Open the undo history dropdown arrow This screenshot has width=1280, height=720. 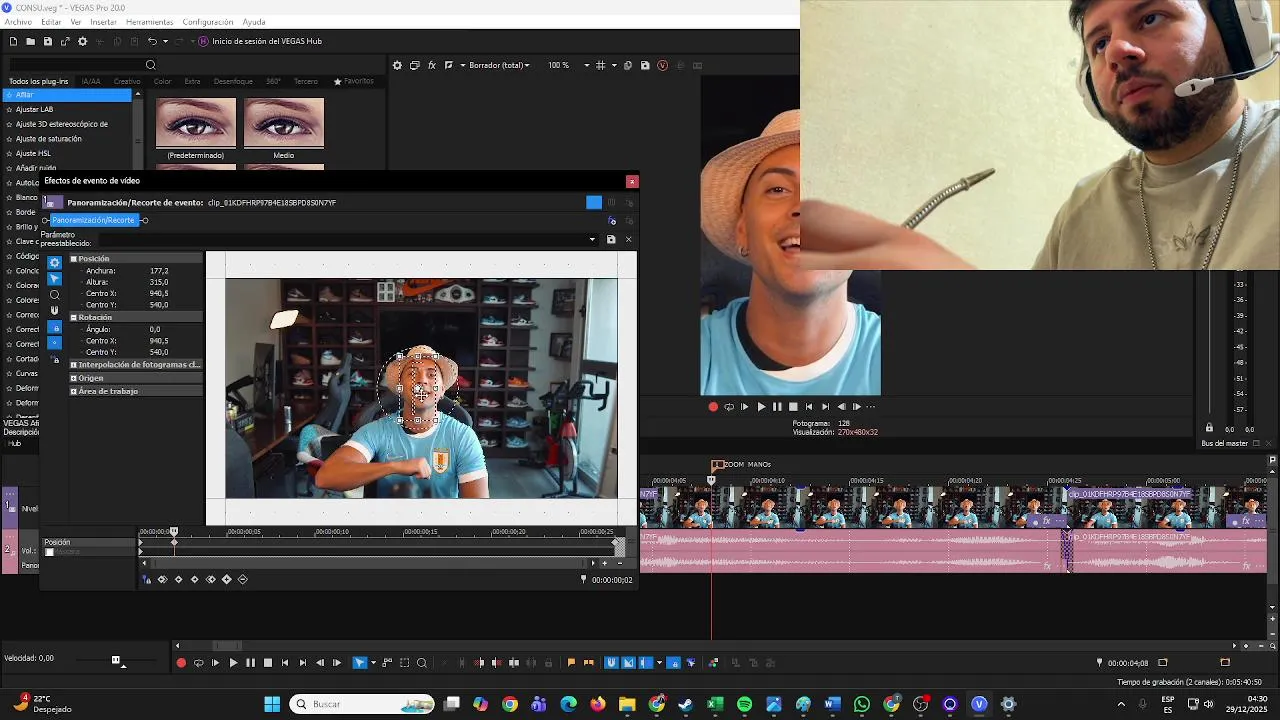click(x=165, y=41)
